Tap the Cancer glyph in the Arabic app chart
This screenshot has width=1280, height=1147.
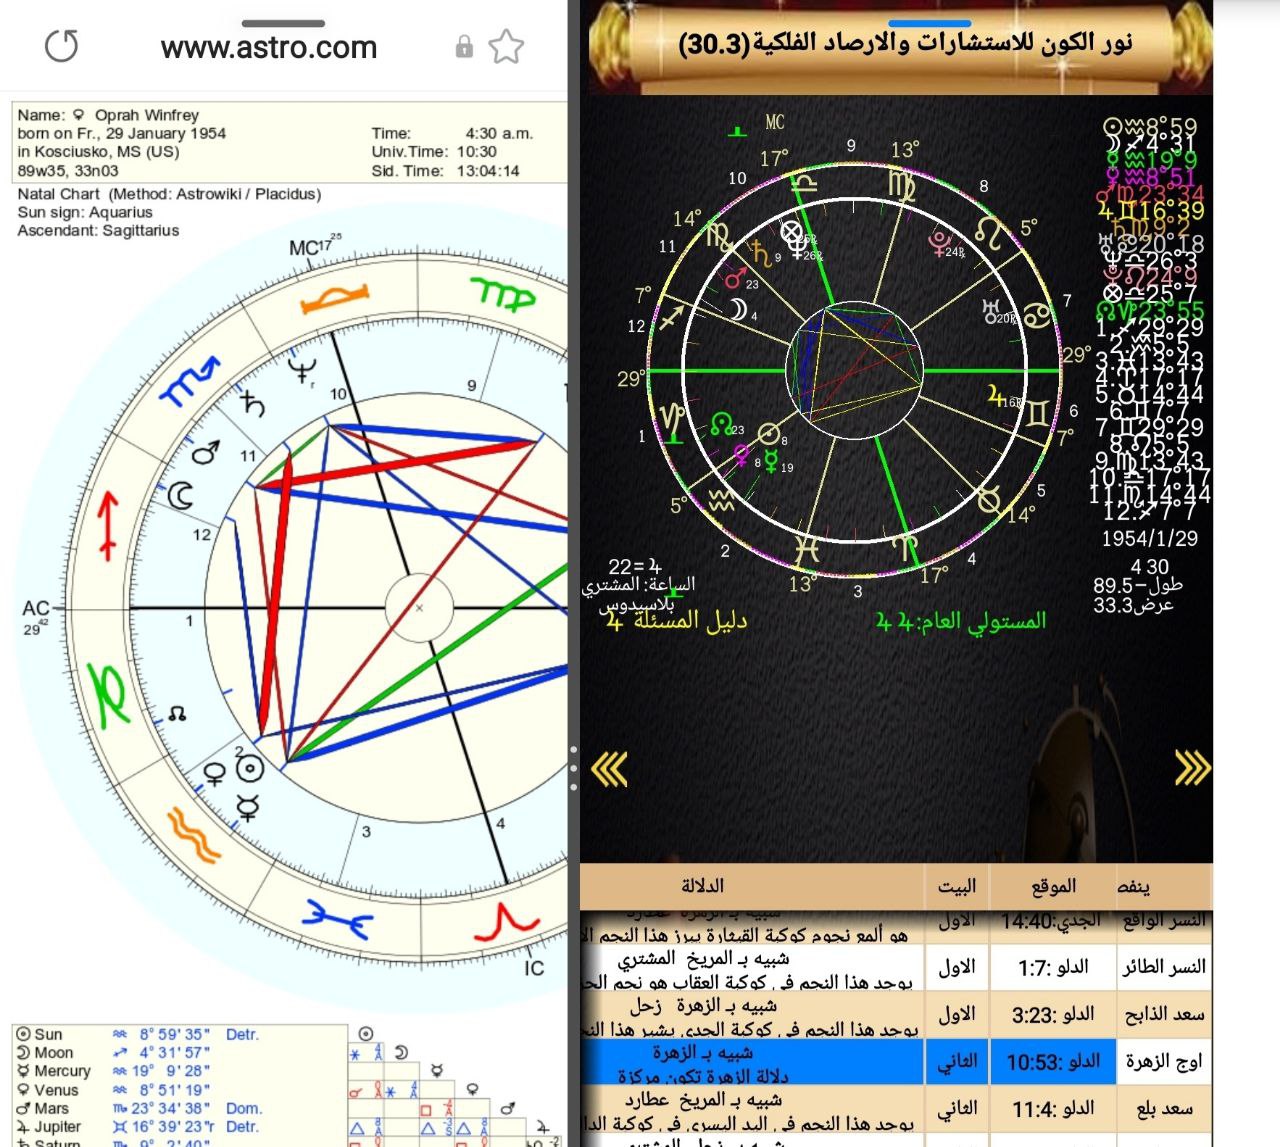[1039, 313]
